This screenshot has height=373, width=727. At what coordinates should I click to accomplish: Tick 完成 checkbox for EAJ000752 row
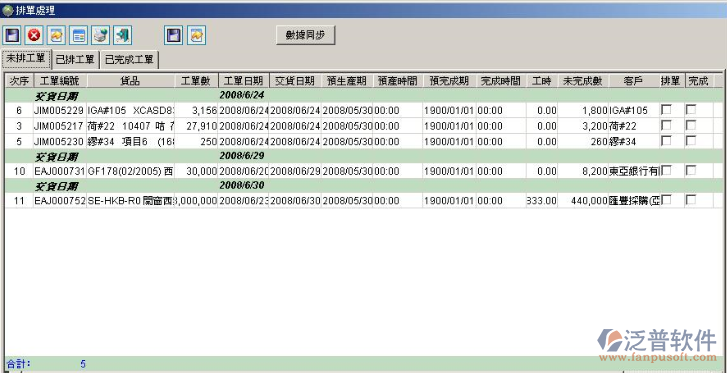[691, 200]
